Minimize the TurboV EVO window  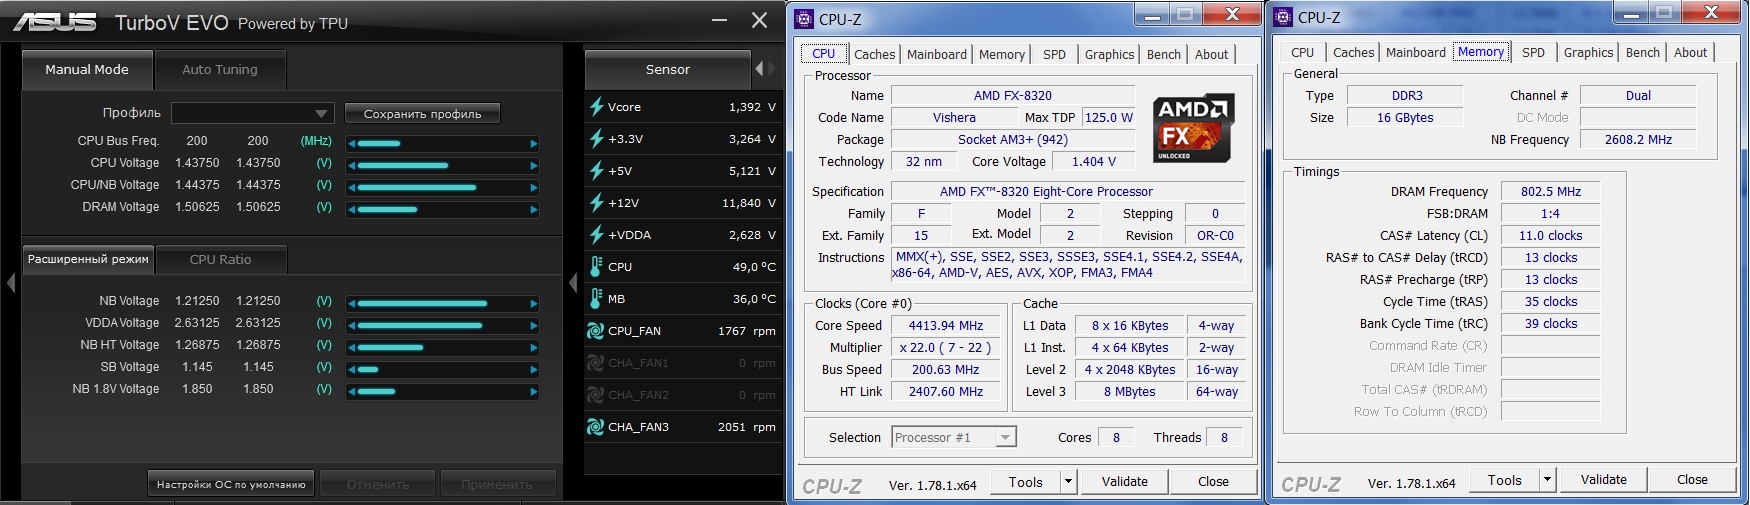coord(720,20)
